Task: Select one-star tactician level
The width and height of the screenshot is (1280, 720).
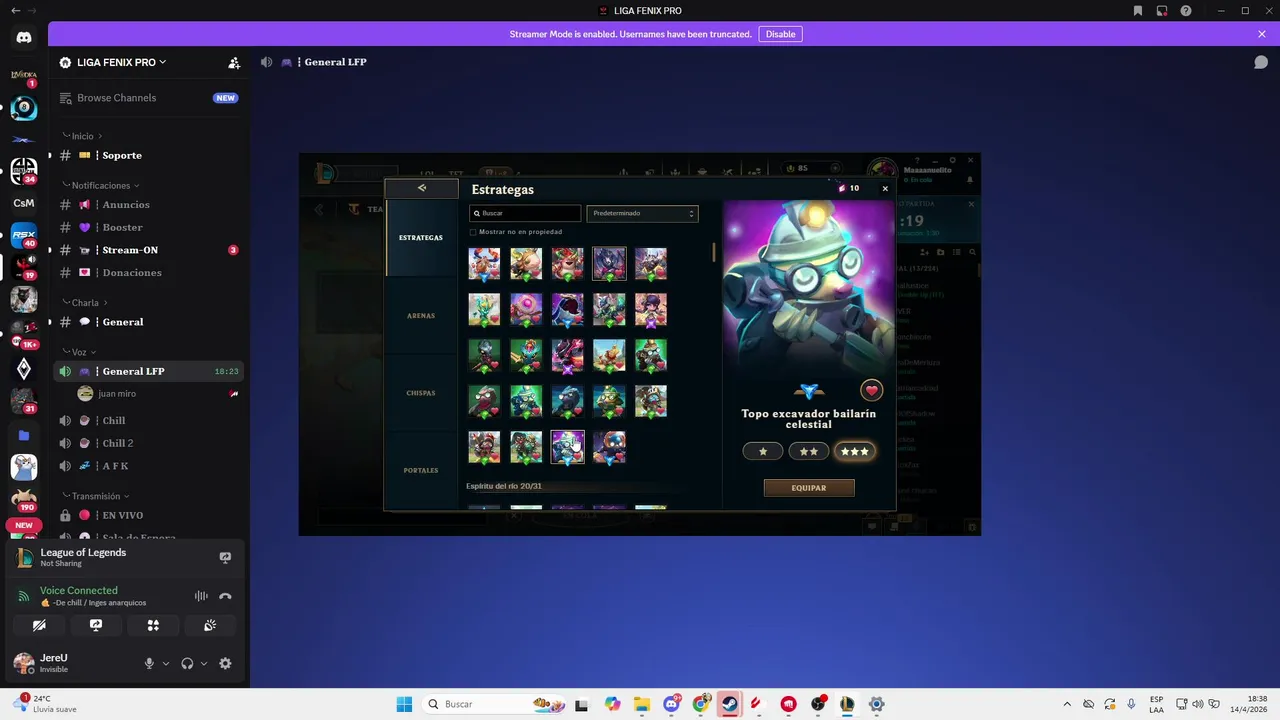Action: point(763,451)
